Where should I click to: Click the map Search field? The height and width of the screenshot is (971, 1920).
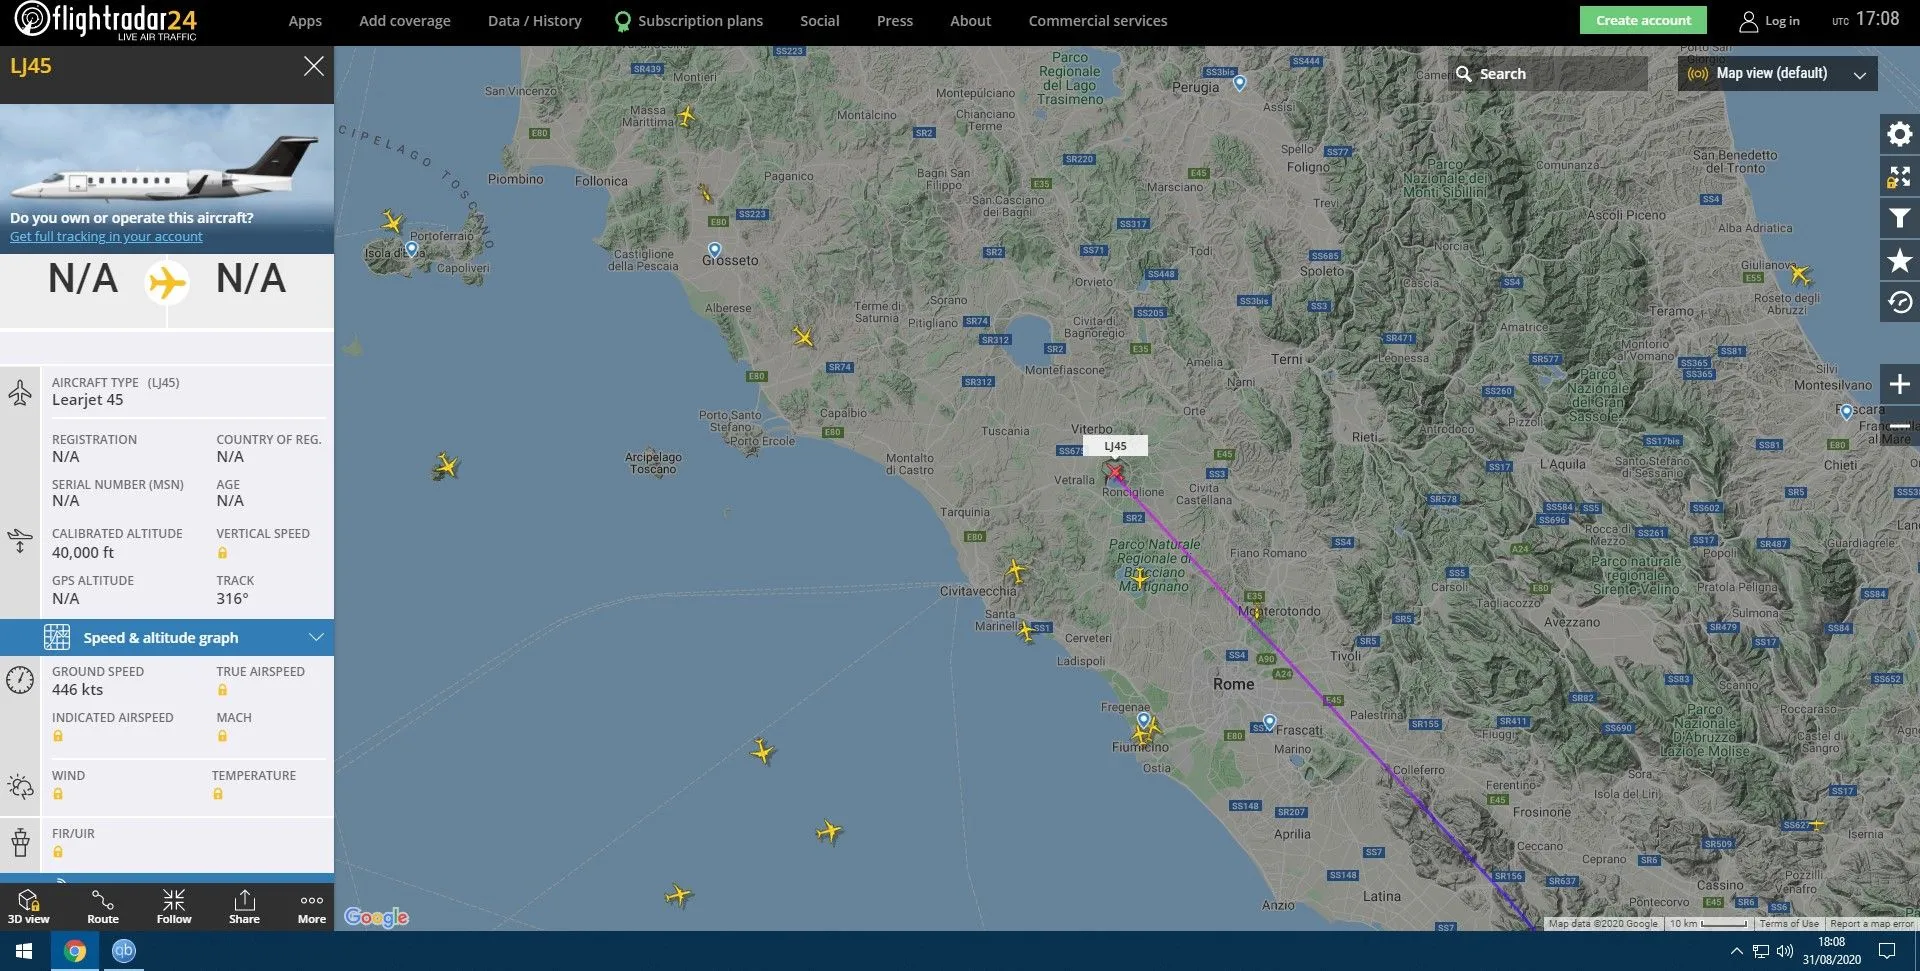pyautogui.click(x=1547, y=74)
